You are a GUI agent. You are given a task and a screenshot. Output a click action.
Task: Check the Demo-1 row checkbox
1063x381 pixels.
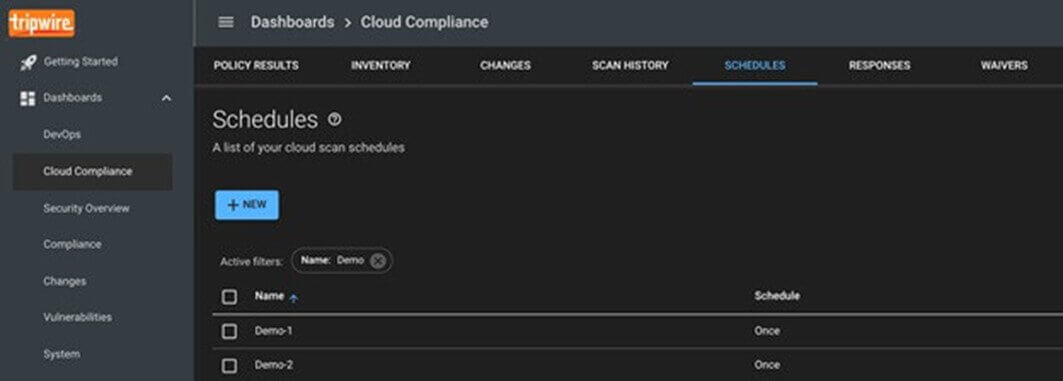[230, 332]
